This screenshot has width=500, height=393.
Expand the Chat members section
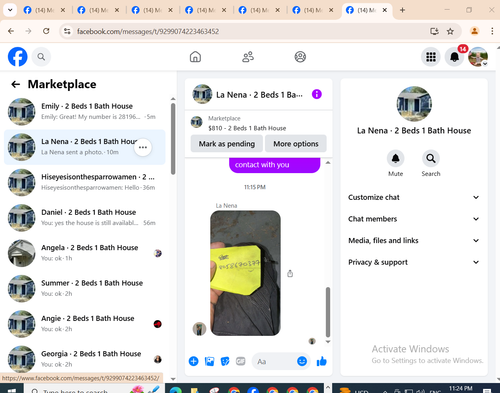pos(413,219)
